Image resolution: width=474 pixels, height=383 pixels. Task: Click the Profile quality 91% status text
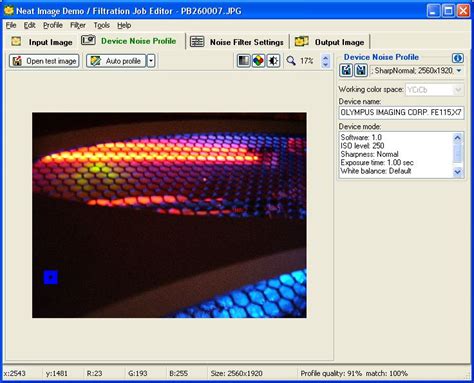pyautogui.click(x=331, y=373)
